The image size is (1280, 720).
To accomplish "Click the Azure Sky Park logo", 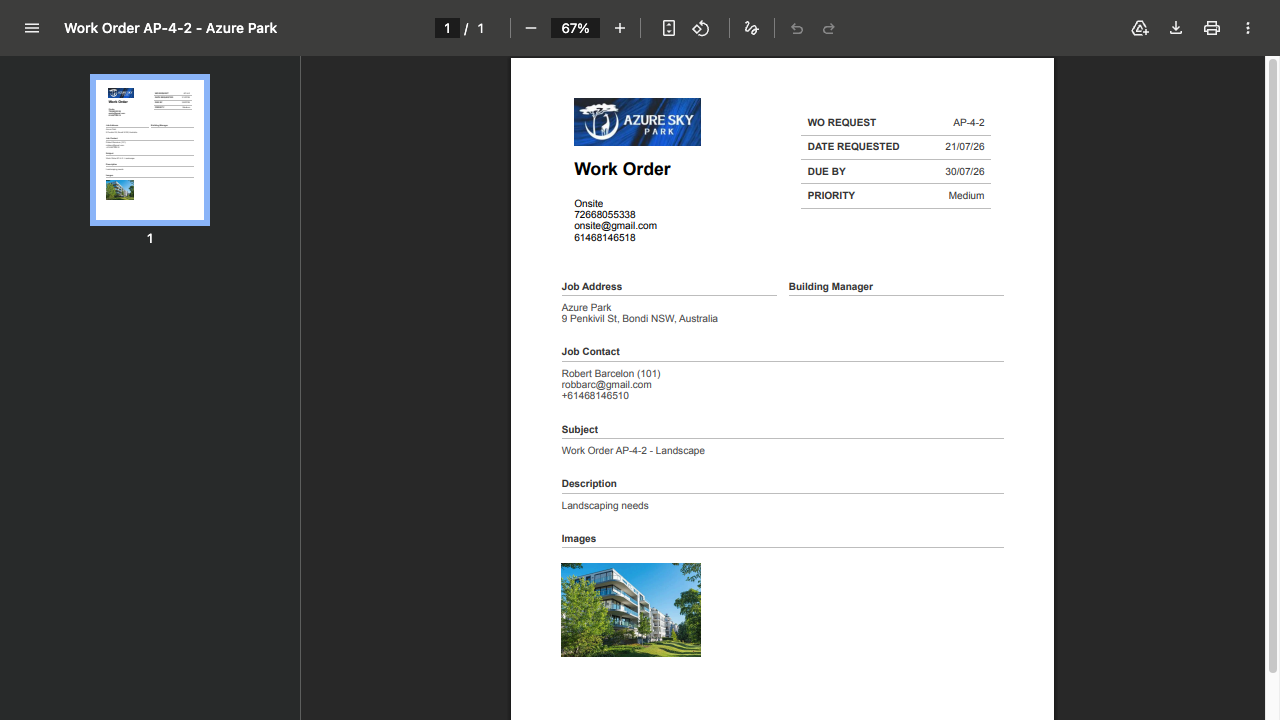I will [637, 122].
